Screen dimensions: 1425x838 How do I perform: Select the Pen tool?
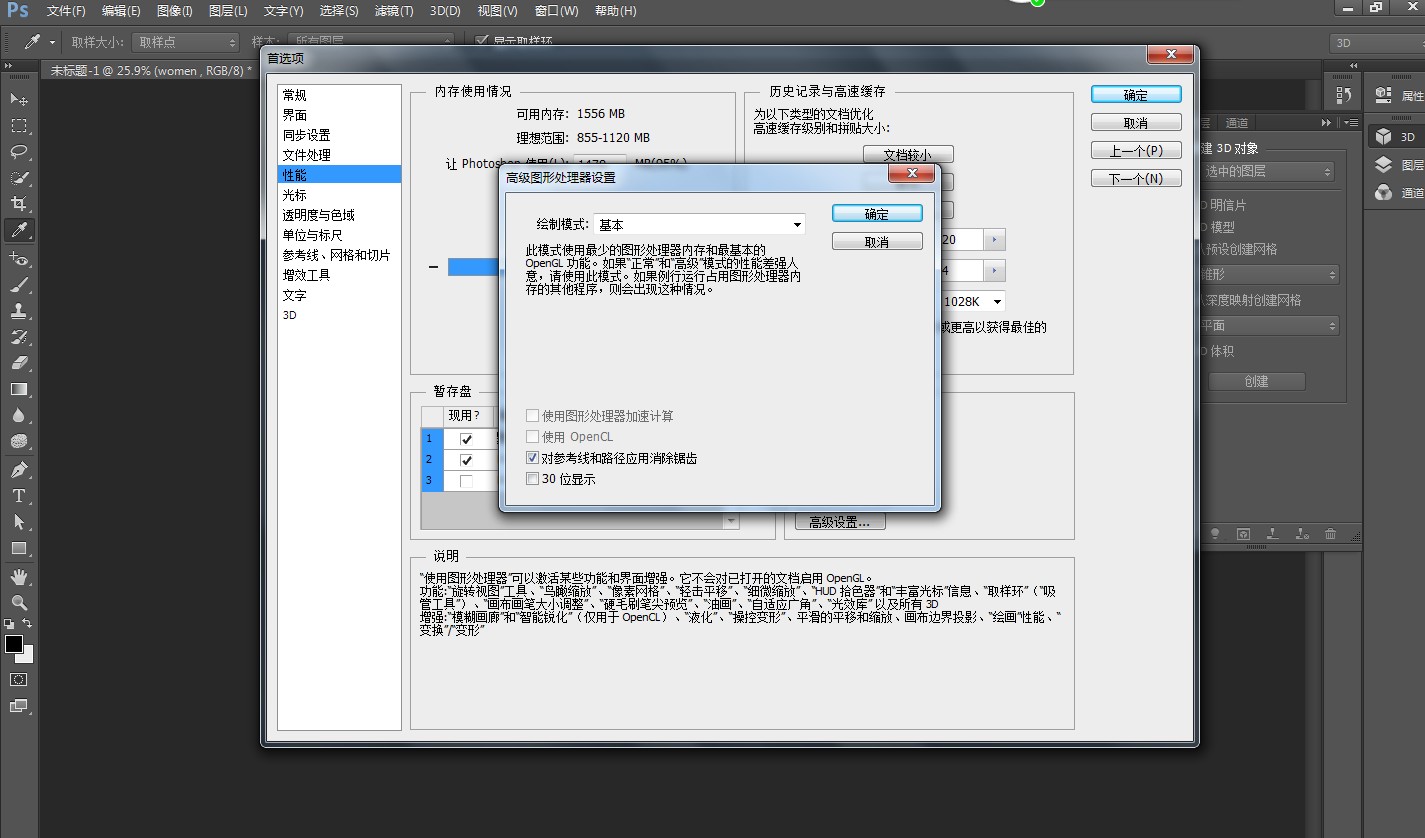[19, 470]
